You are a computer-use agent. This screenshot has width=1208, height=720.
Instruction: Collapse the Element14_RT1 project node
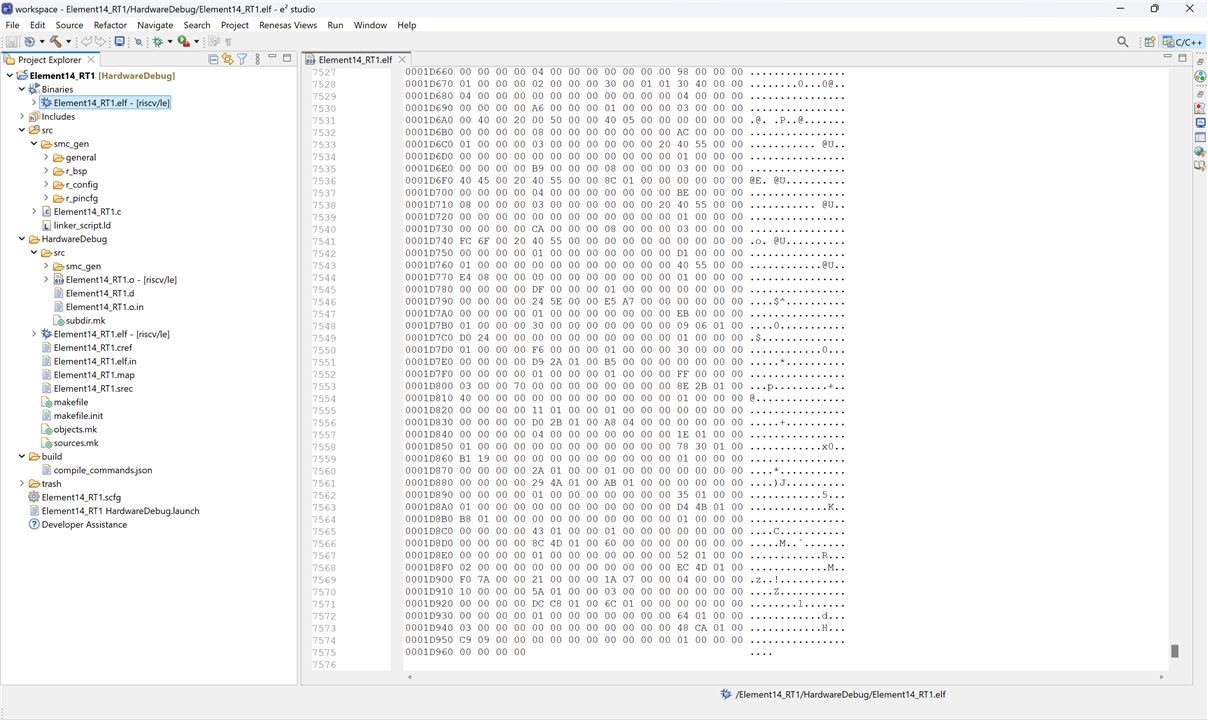[10, 76]
